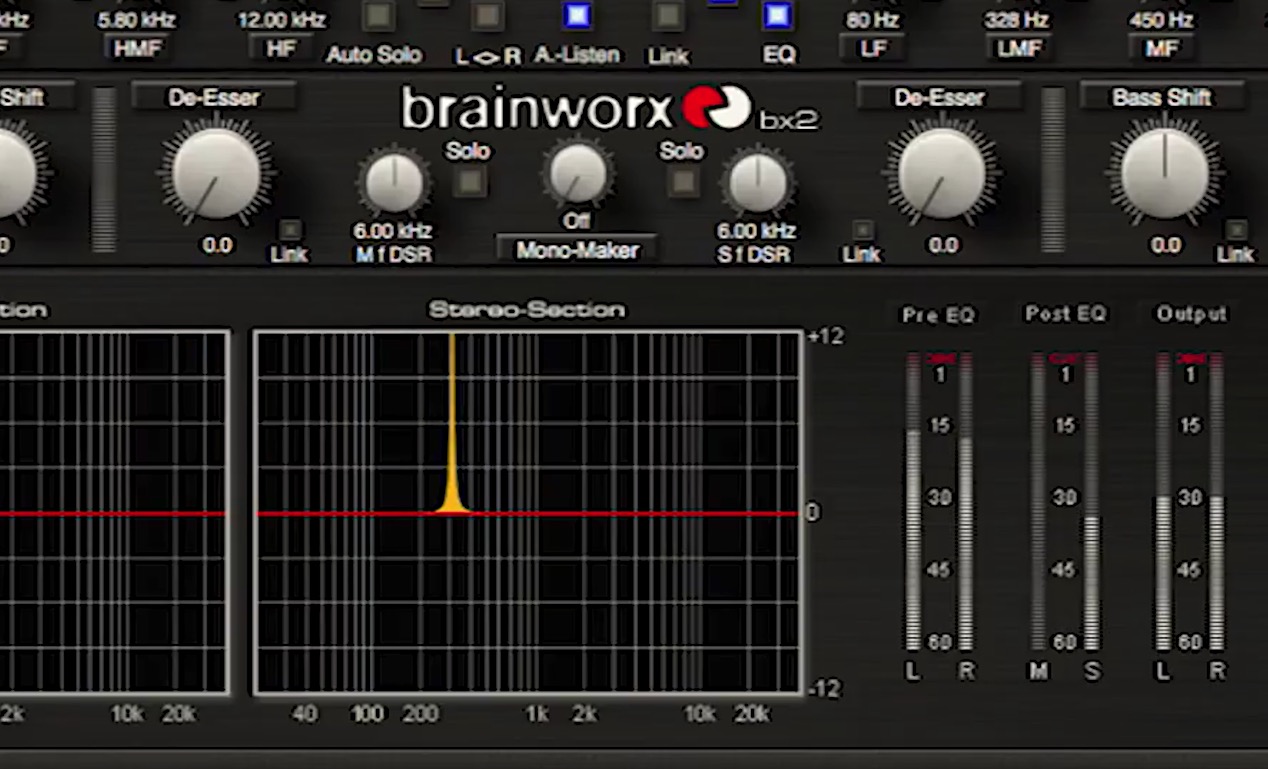Click the Post EQ meter label
Viewport: 1268px width, 769px height.
(1065, 314)
